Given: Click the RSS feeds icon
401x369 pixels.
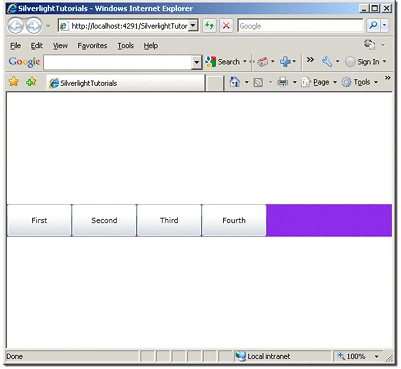Looking at the screenshot, I should click(x=258, y=82).
